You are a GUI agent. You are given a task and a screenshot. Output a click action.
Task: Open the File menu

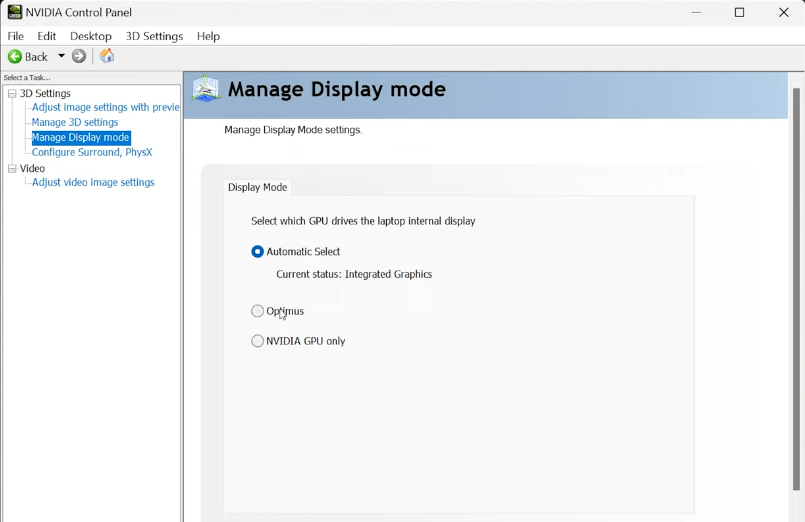point(16,36)
